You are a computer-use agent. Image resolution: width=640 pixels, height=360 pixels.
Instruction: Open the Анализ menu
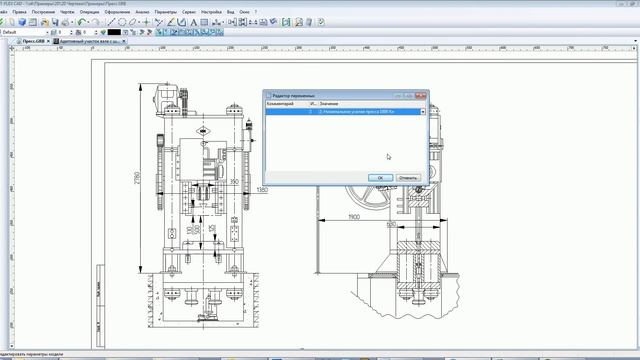[x=142, y=12]
